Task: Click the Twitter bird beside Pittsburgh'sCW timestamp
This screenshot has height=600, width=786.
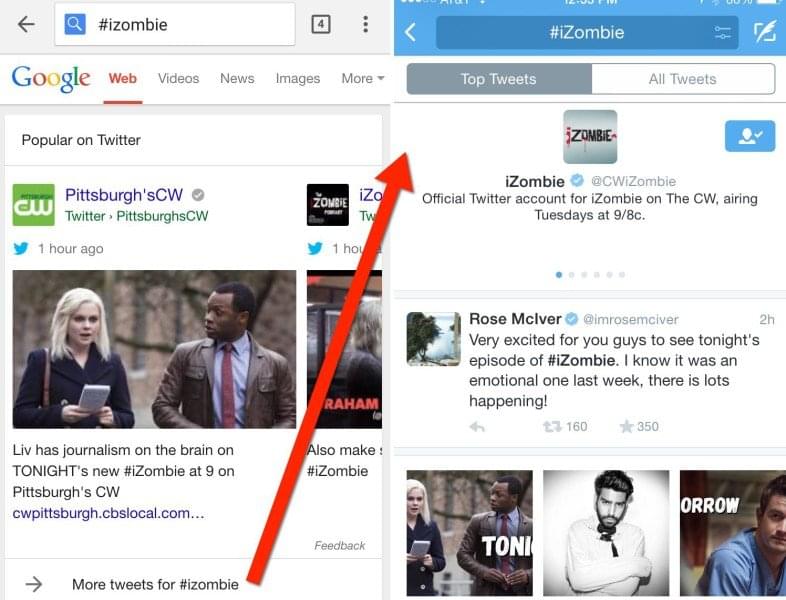Action: (21, 248)
